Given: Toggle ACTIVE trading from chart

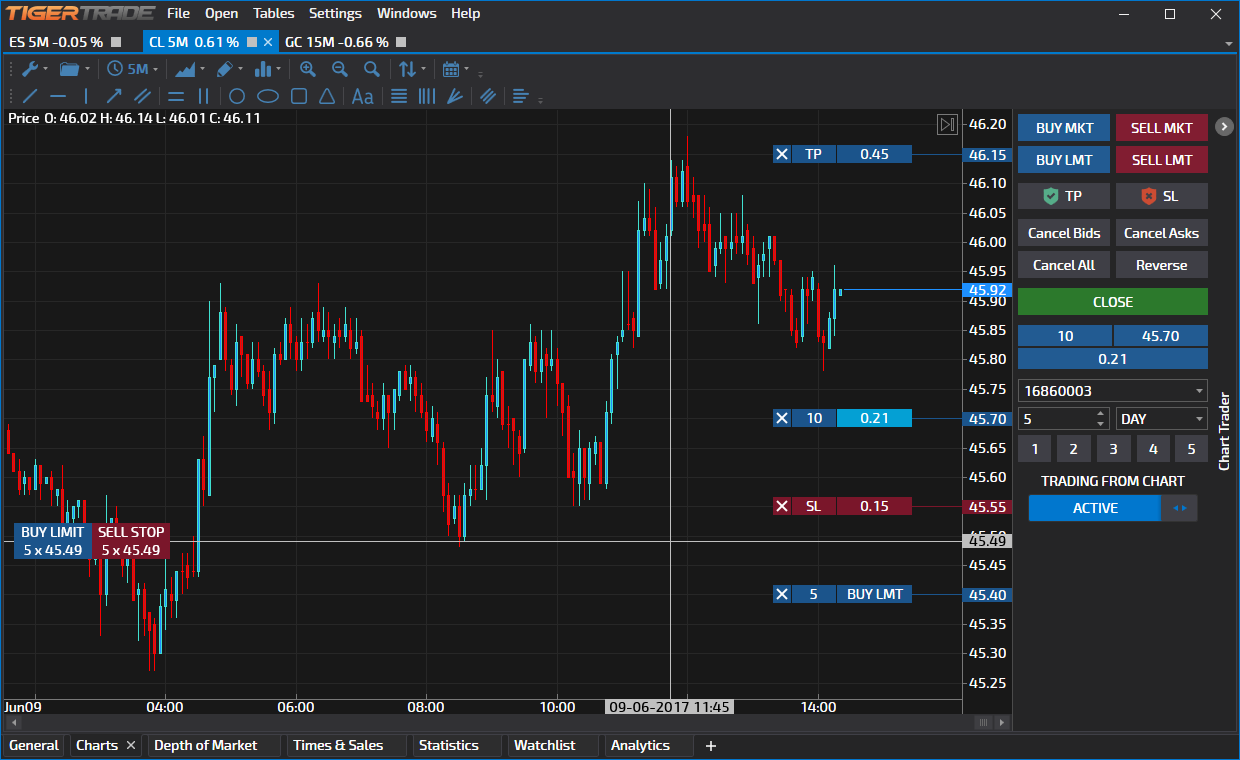Looking at the screenshot, I should [x=1094, y=508].
